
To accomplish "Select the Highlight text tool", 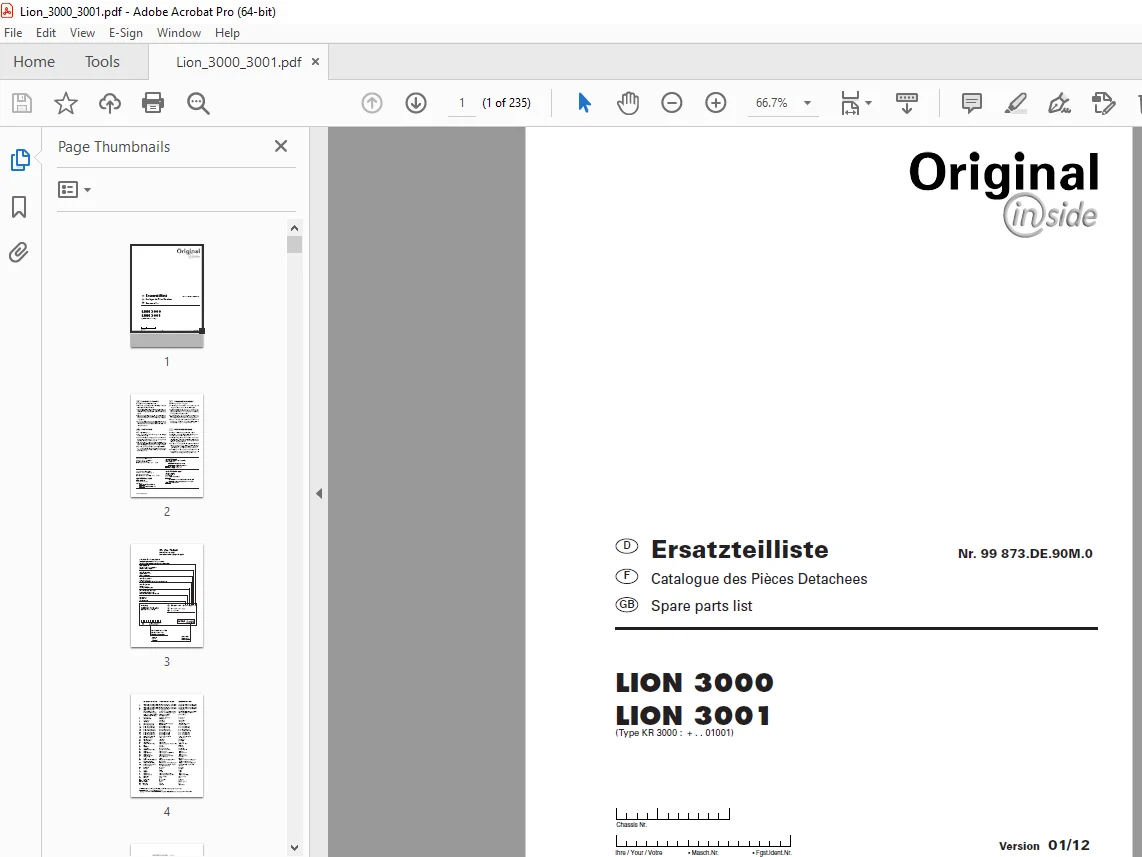I will [x=1015, y=103].
